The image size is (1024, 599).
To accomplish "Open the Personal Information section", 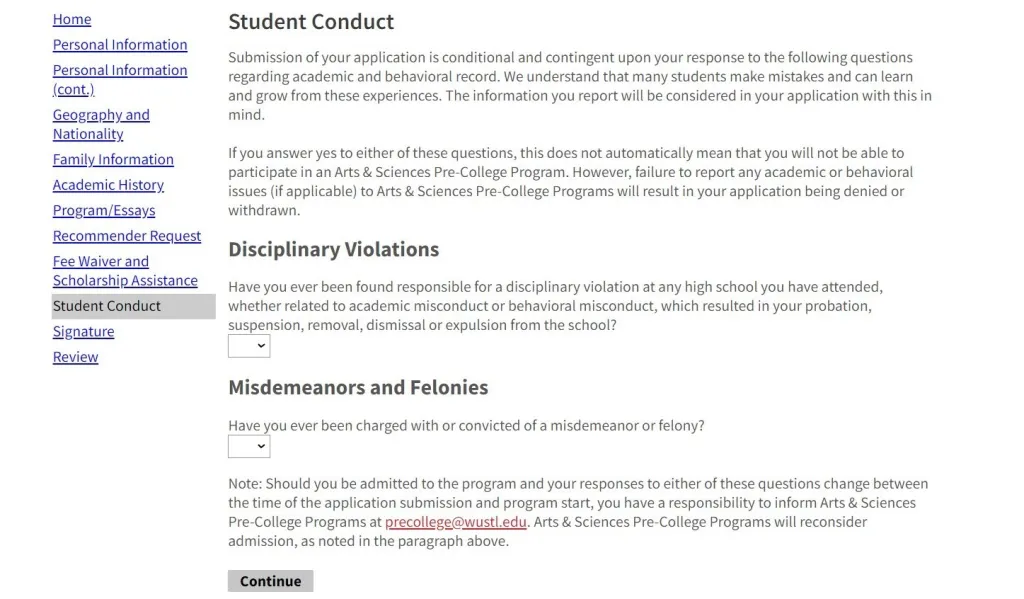I will (x=120, y=45).
